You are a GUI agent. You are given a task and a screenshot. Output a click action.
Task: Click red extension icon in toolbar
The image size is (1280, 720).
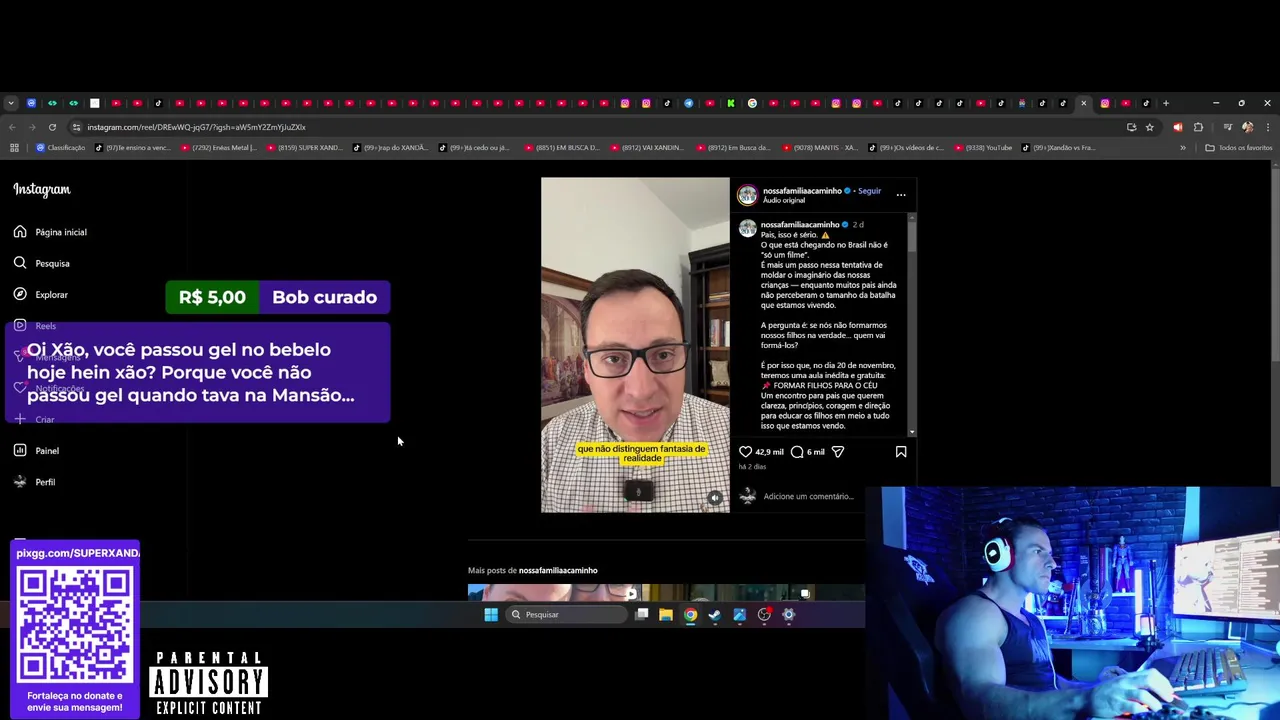point(1177,127)
